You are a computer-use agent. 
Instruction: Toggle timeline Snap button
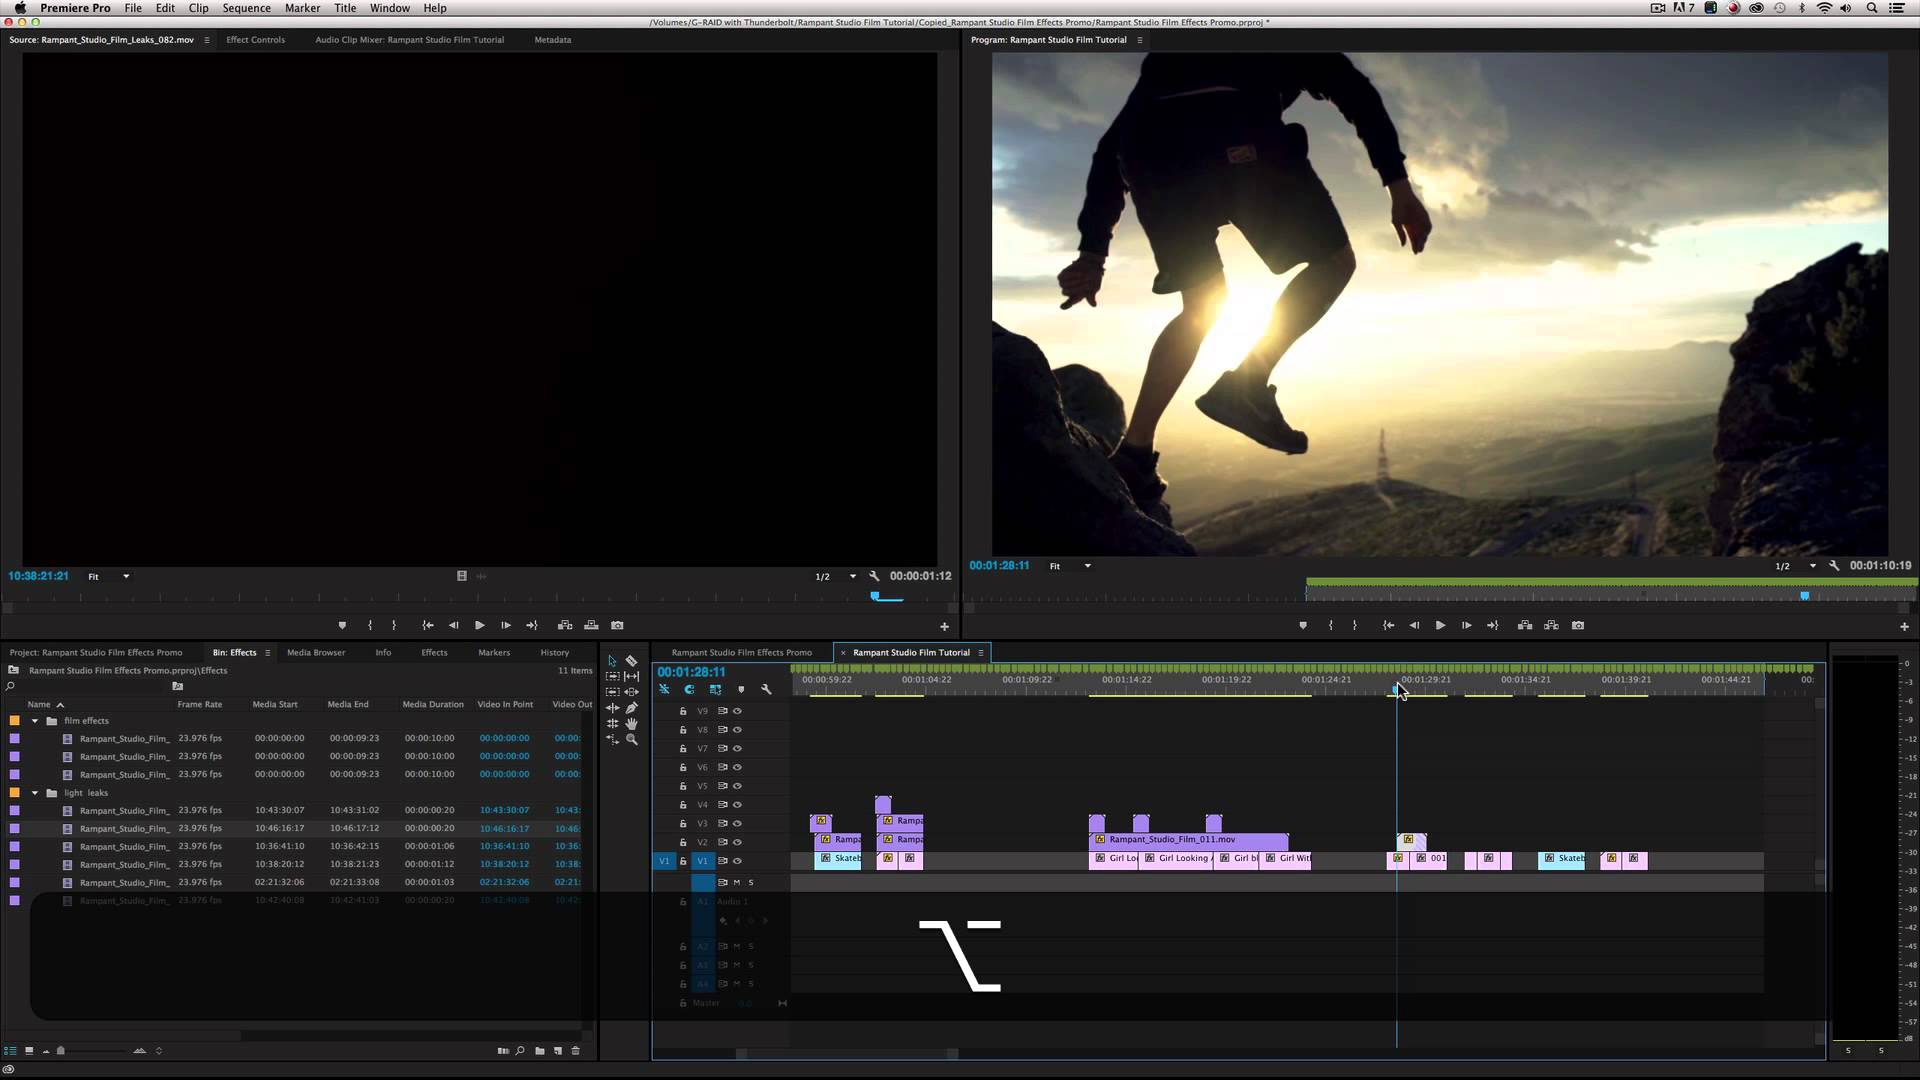click(690, 690)
